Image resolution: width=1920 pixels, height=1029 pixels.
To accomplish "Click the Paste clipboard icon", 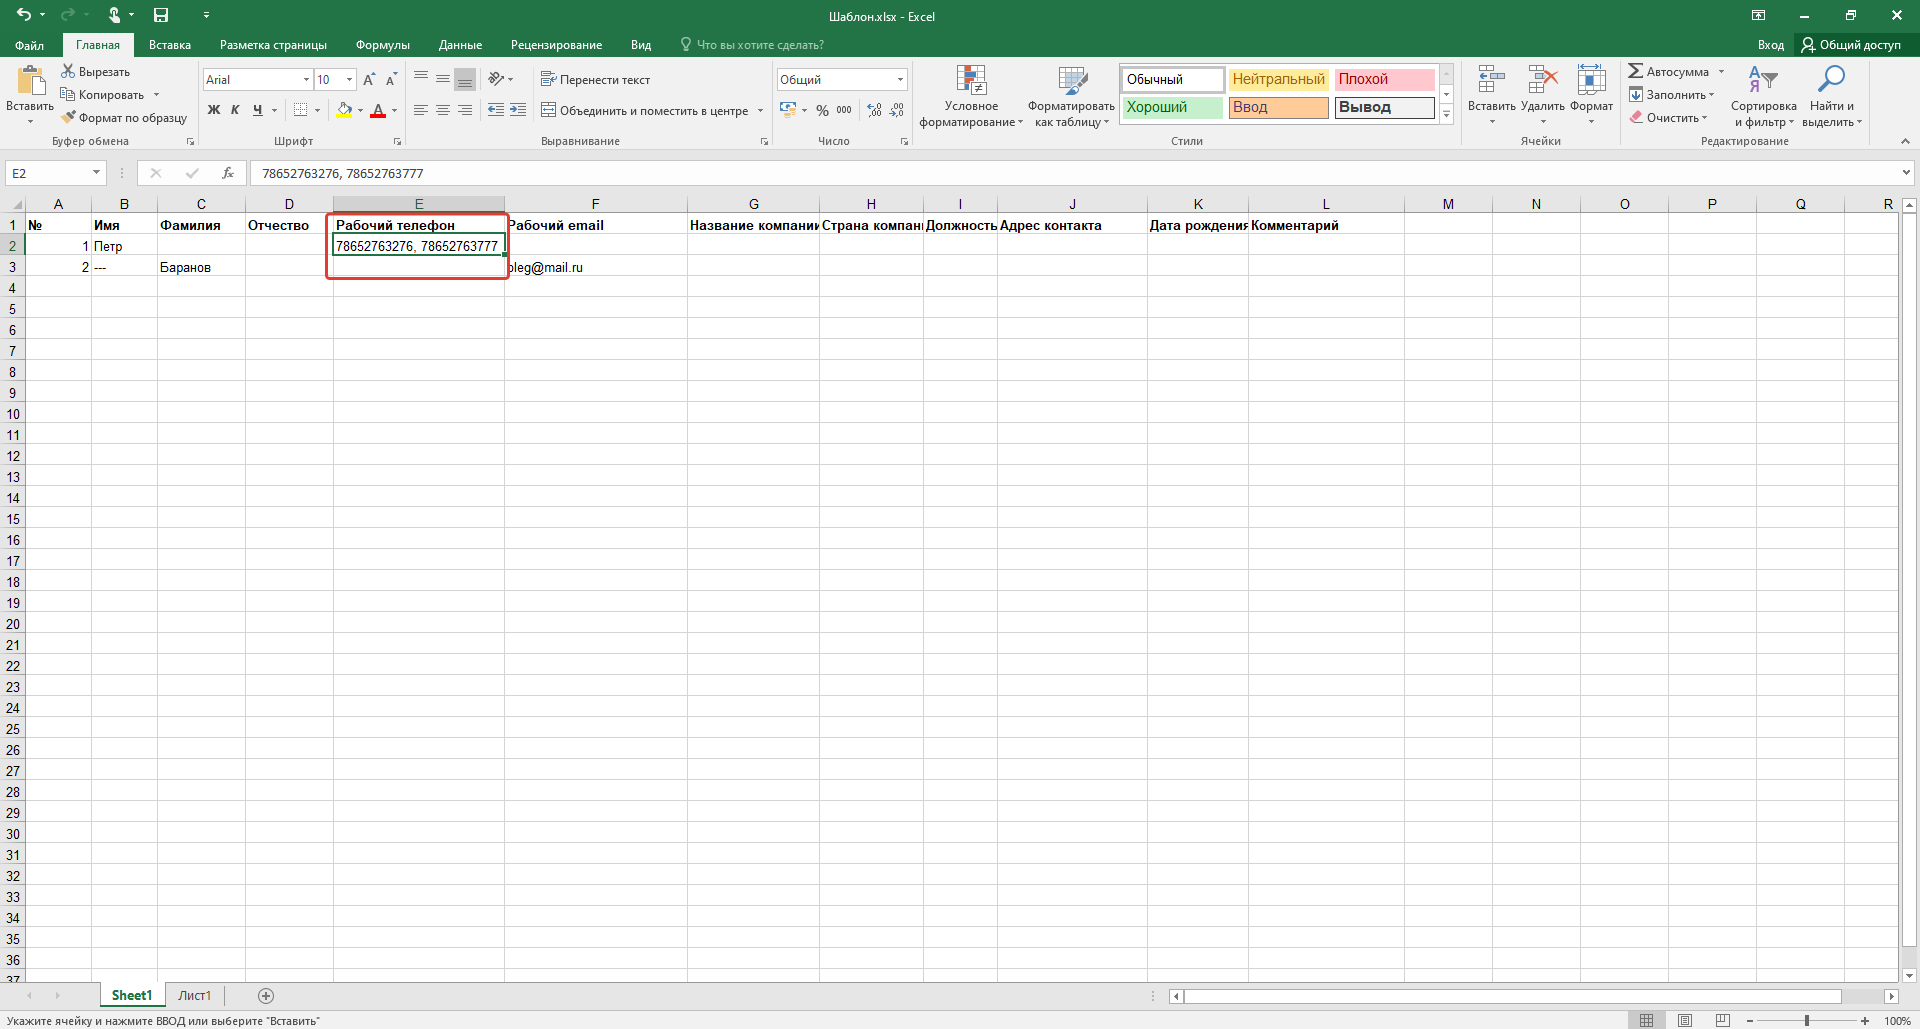I will [x=30, y=80].
